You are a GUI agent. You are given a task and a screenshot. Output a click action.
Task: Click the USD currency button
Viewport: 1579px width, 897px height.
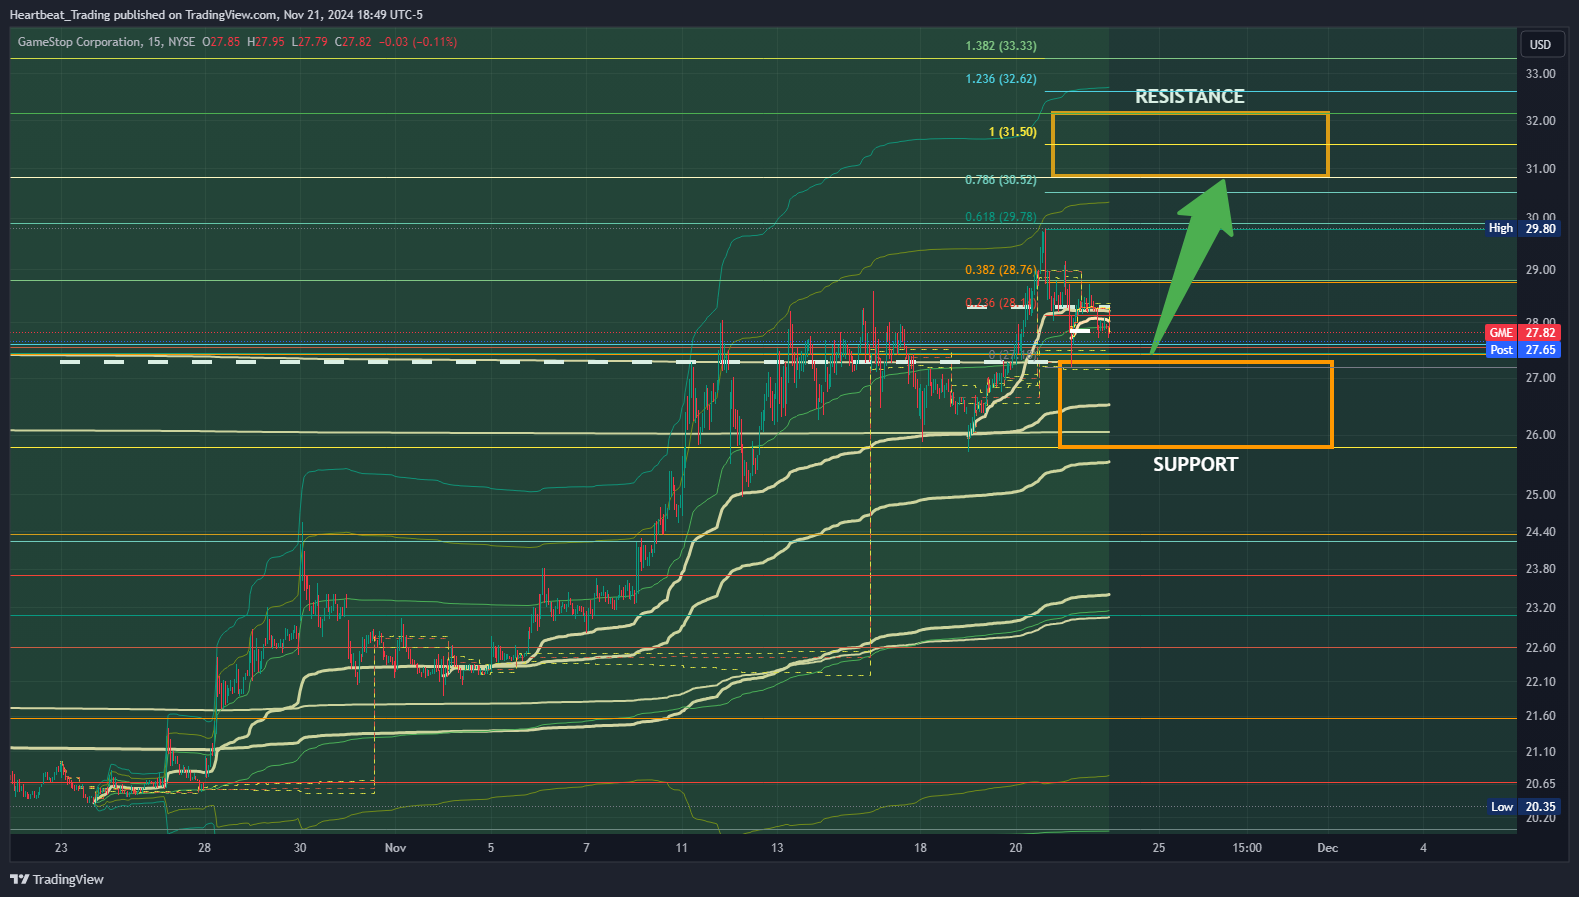point(1540,44)
